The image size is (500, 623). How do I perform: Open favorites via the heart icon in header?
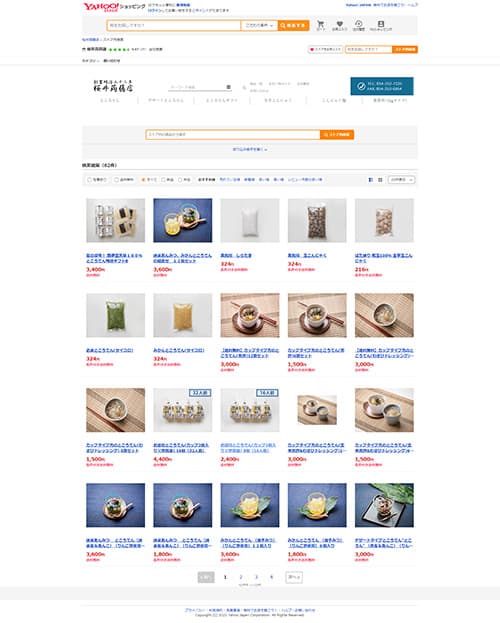339,25
